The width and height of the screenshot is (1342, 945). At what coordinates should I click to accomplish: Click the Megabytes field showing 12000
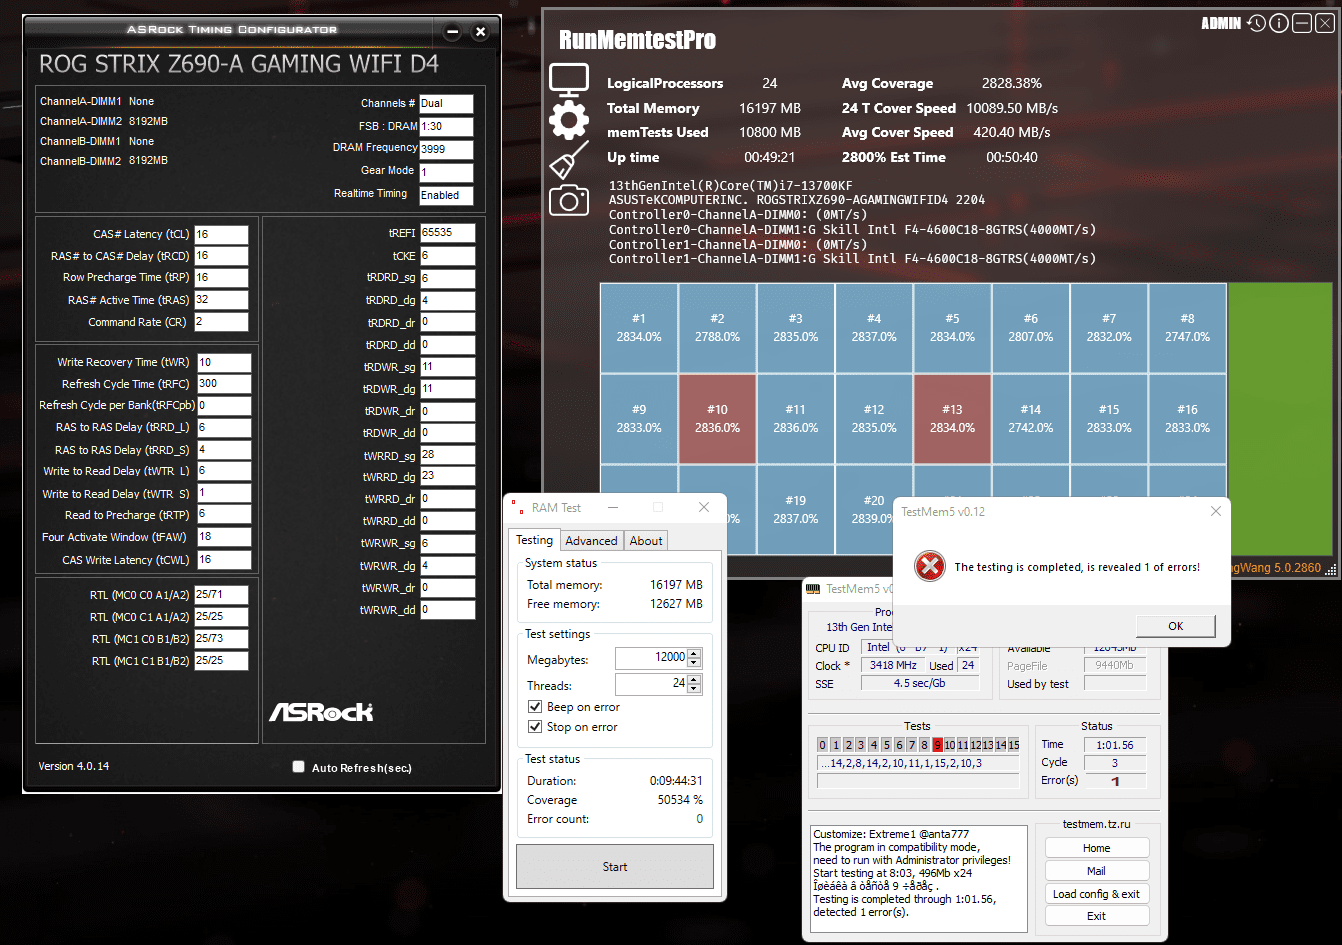(x=651, y=657)
